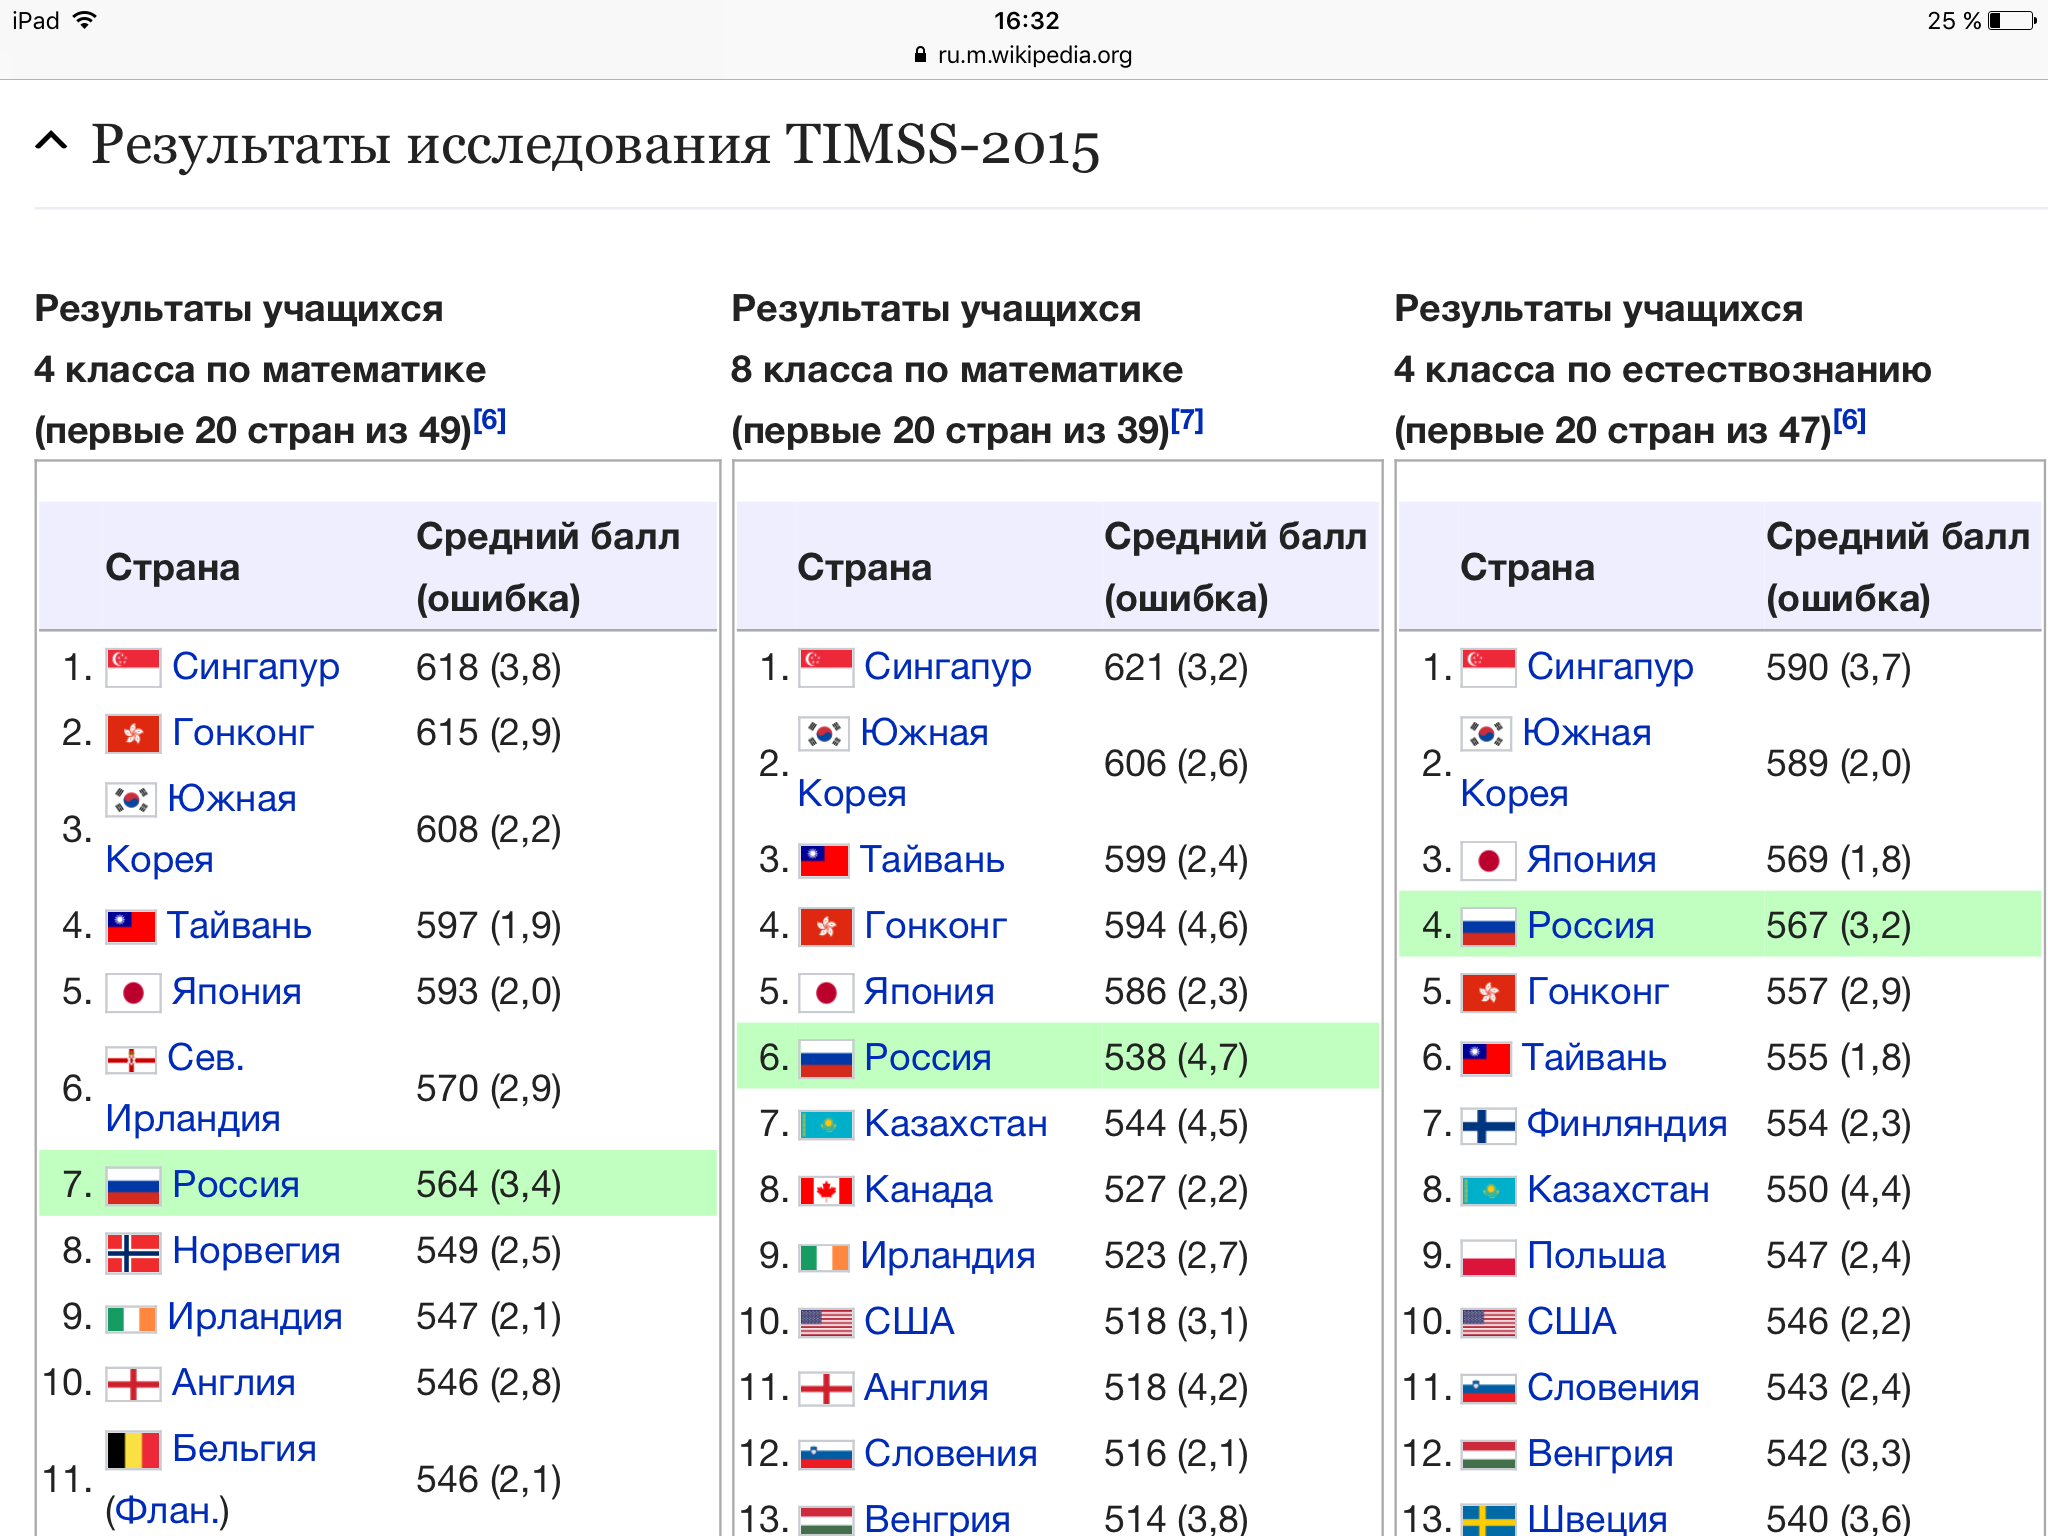Open Норвегия country link
Viewport: 2048px width, 1536px height.
click(x=256, y=1251)
